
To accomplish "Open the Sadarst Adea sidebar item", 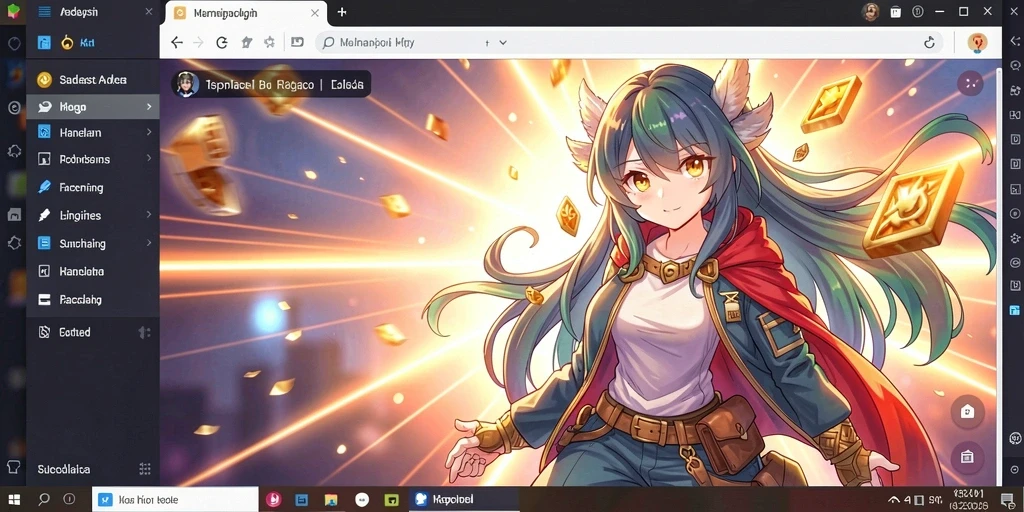I will tap(93, 80).
